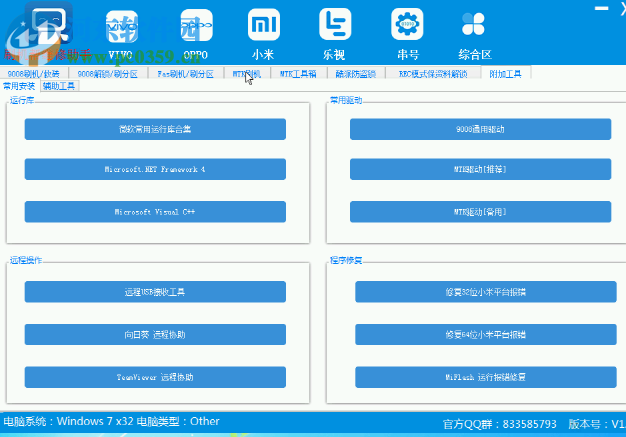Open the 综合区 four-leaf icon

[473, 24]
